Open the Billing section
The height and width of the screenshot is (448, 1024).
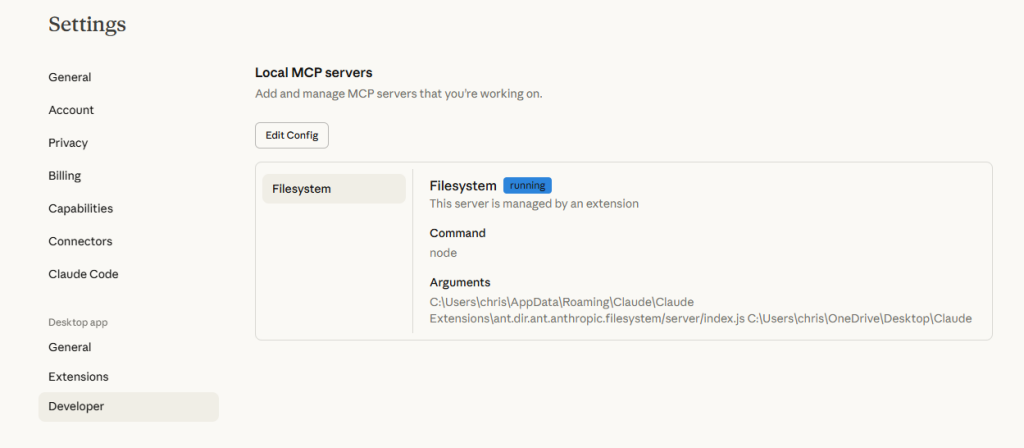[65, 176]
